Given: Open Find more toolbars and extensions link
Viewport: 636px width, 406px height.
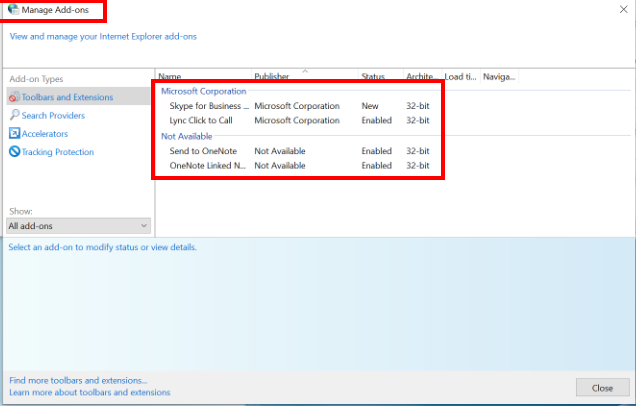Looking at the screenshot, I should point(78,381).
